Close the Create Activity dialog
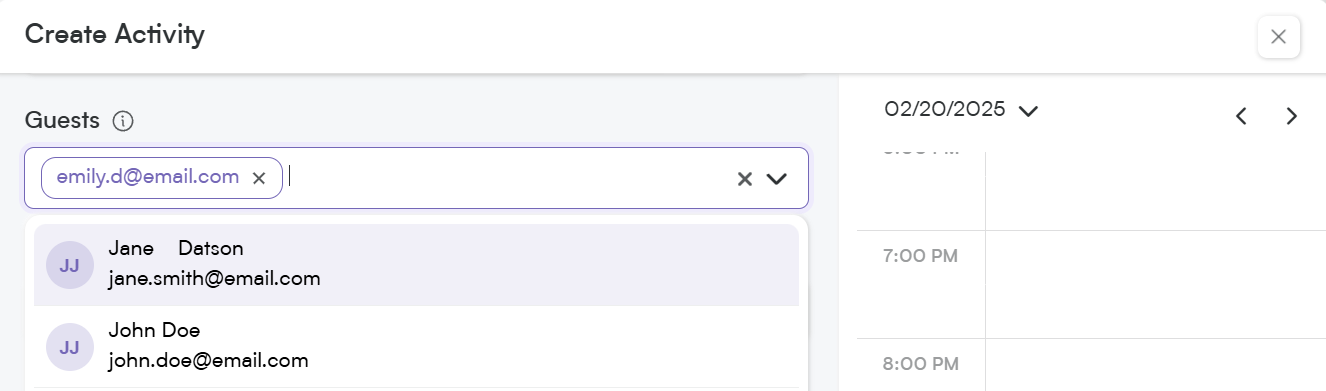The image size is (1326, 391). [1278, 37]
